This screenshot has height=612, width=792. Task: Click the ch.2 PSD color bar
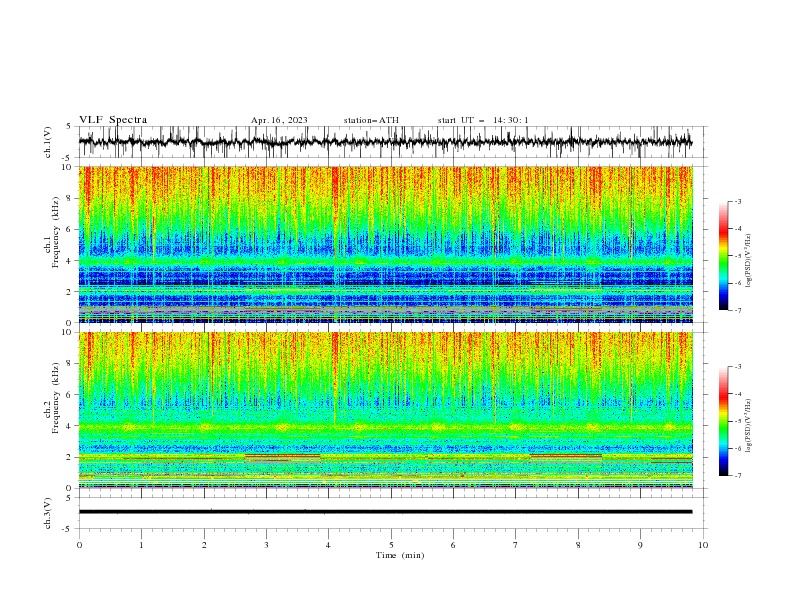point(723,421)
